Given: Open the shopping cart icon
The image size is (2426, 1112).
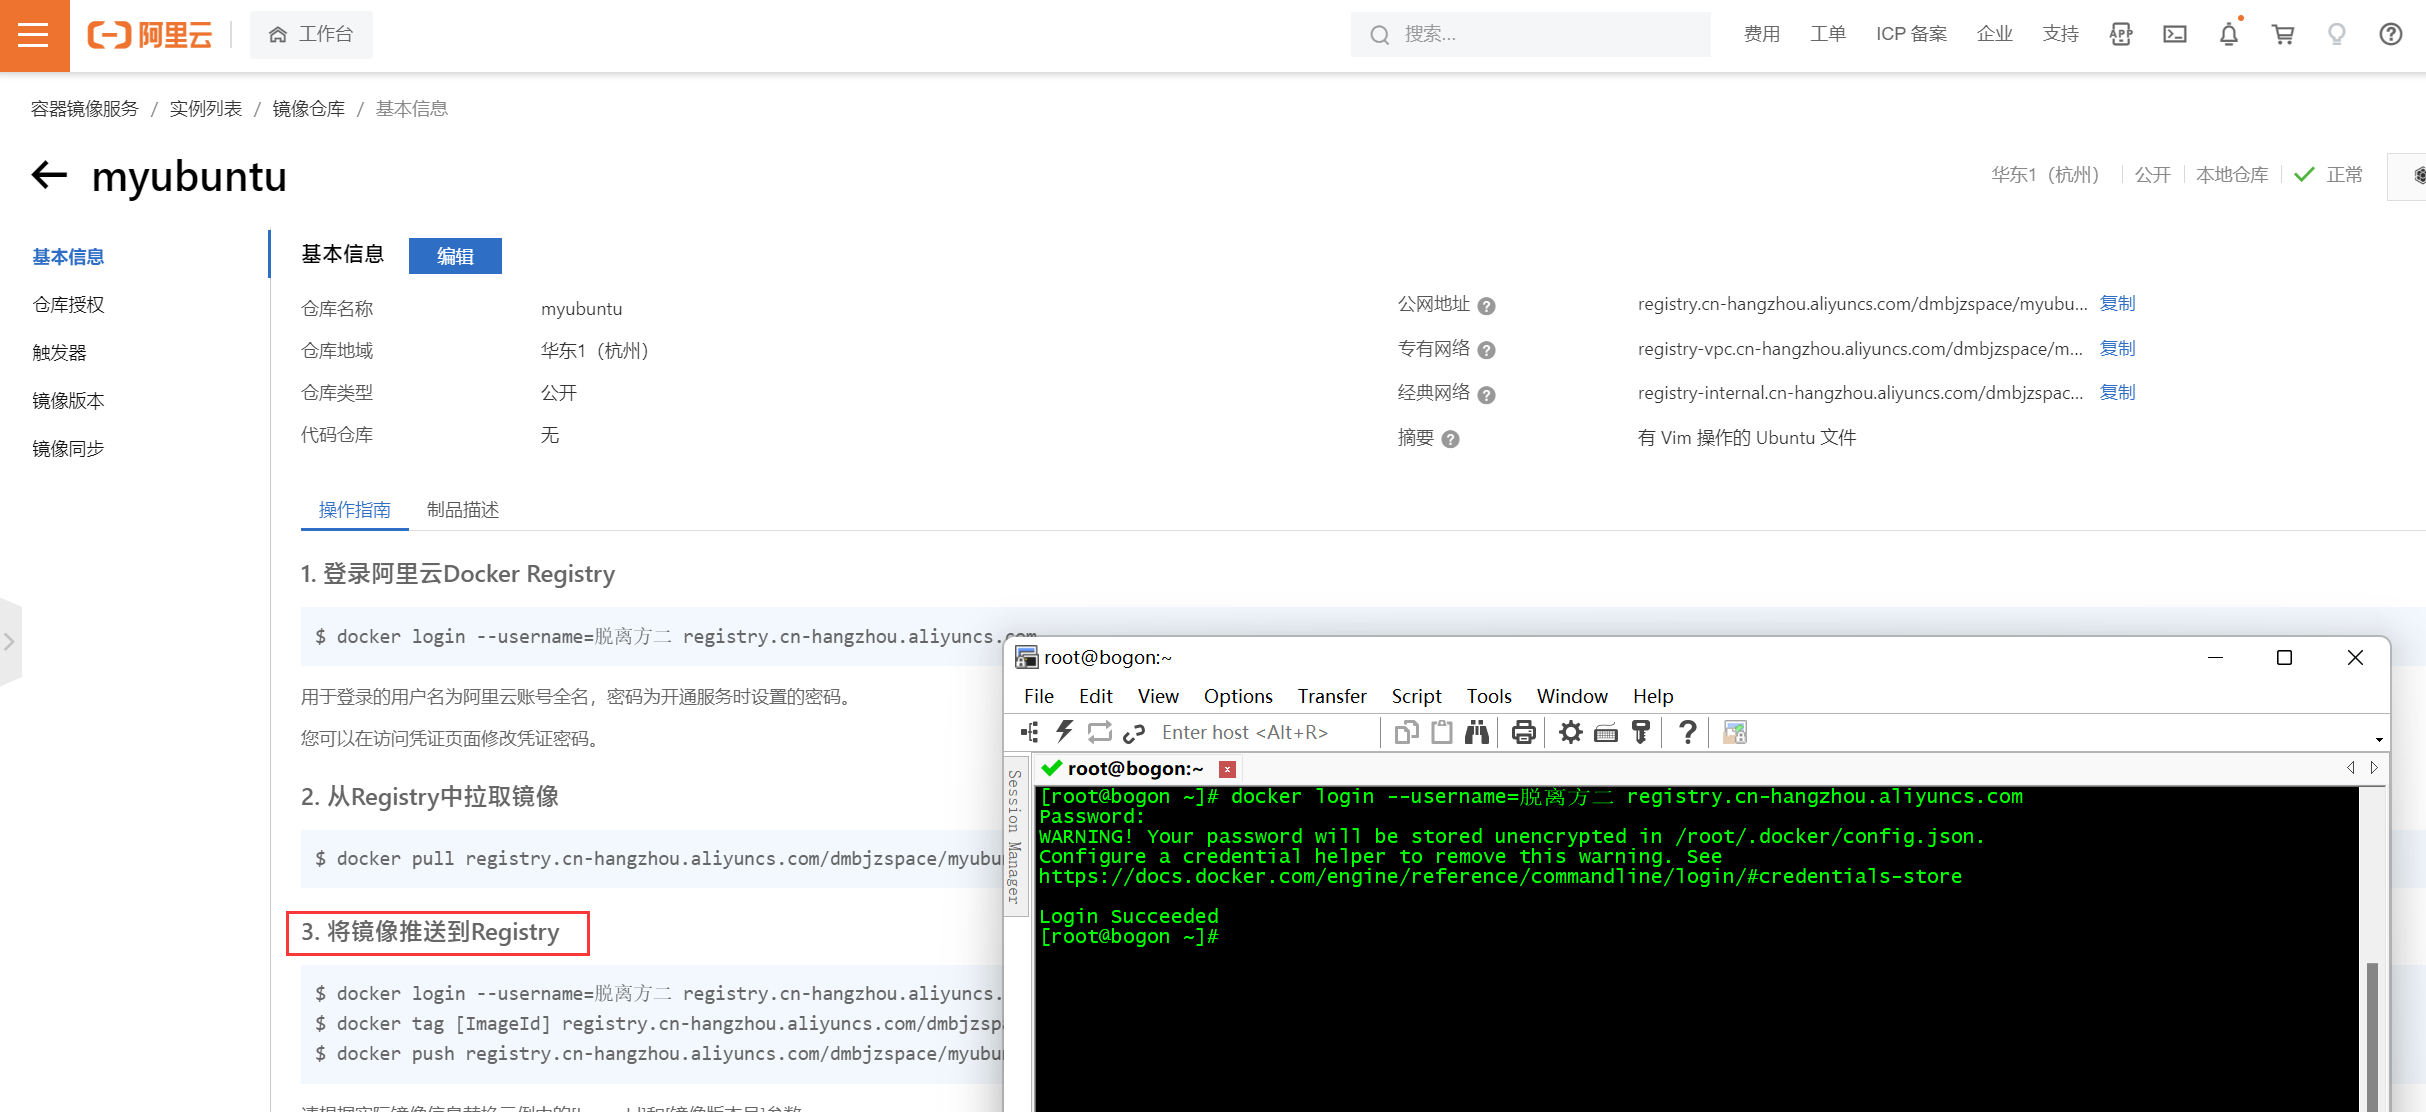Looking at the screenshot, I should pos(2283,35).
